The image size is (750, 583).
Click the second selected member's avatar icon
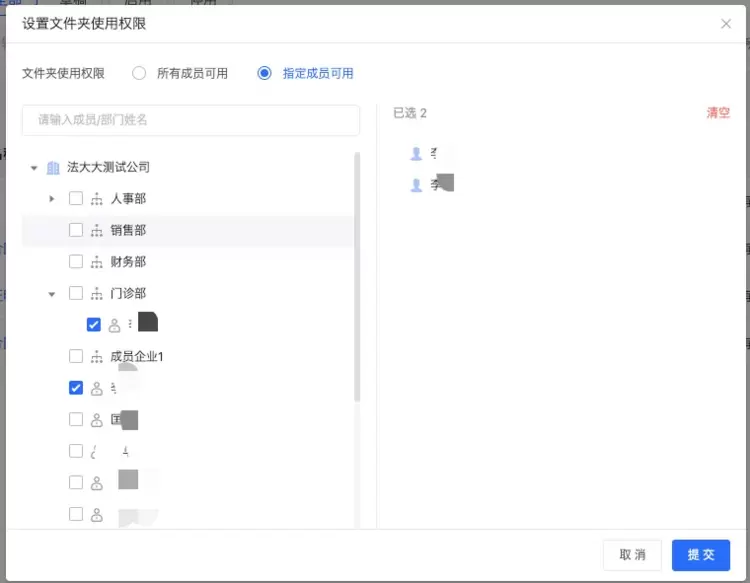coord(416,185)
